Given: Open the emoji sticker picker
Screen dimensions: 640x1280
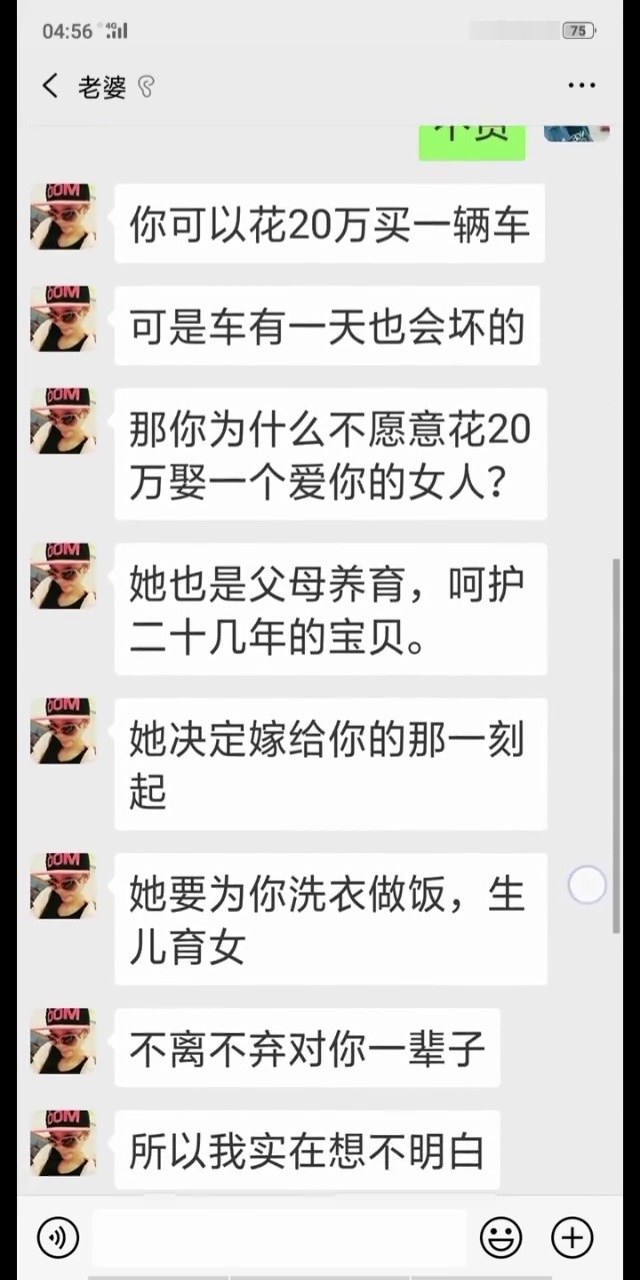Looking at the screenshot, I should coord(501,1238).
